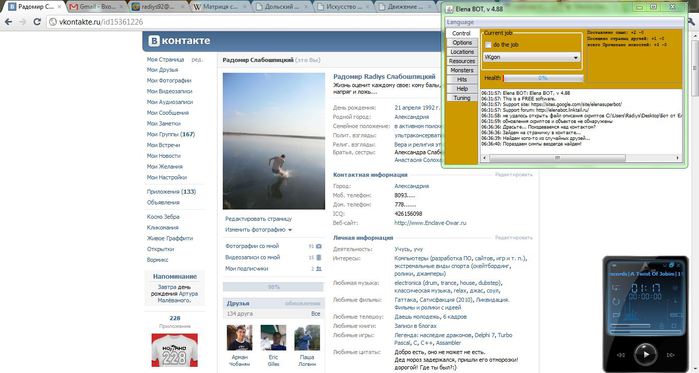Open Мои Сообщения in the left menu

click(168, 113)
